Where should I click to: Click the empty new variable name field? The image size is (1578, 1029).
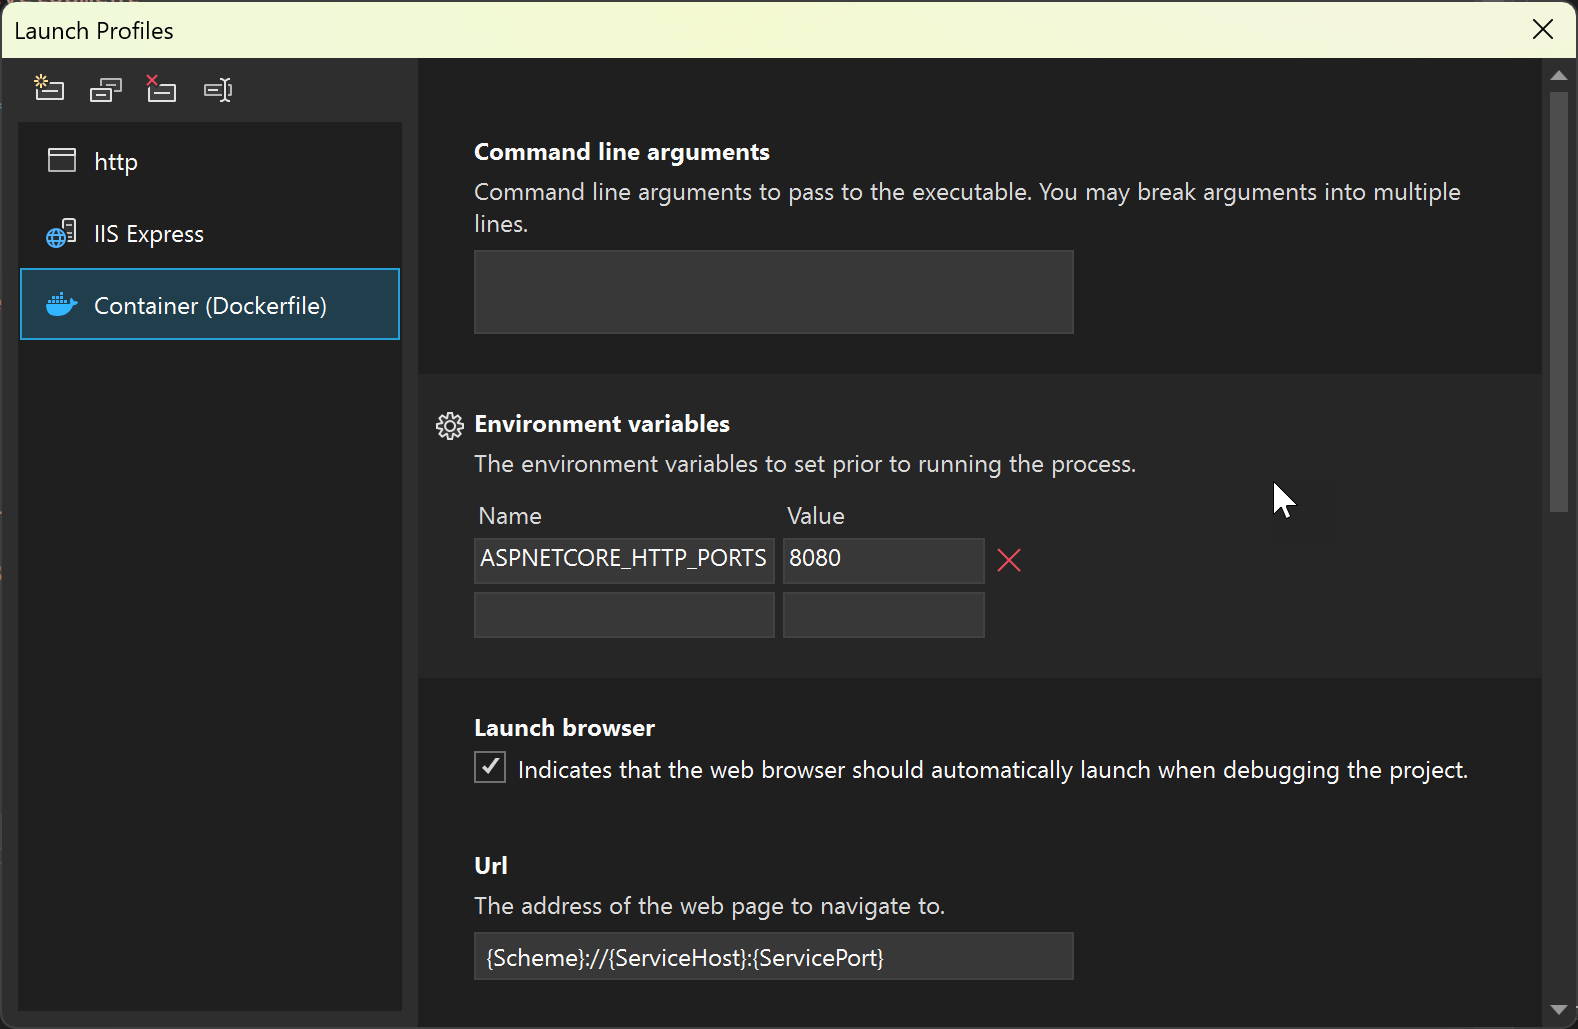click(624, 615)
